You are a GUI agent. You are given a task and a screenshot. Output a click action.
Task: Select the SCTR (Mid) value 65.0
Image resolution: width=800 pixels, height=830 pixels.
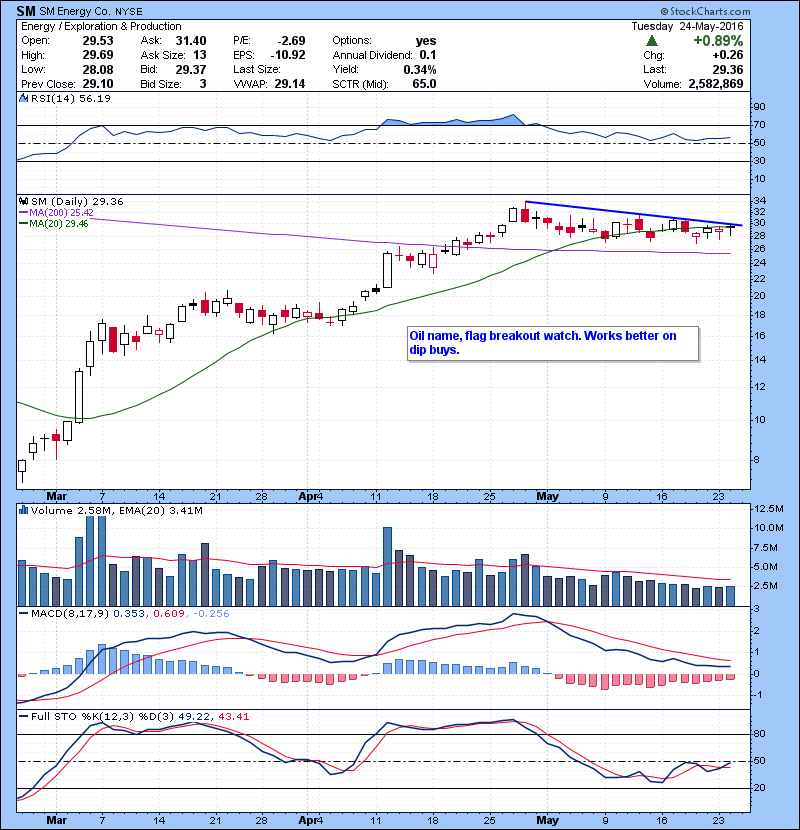tap(425, 84)
